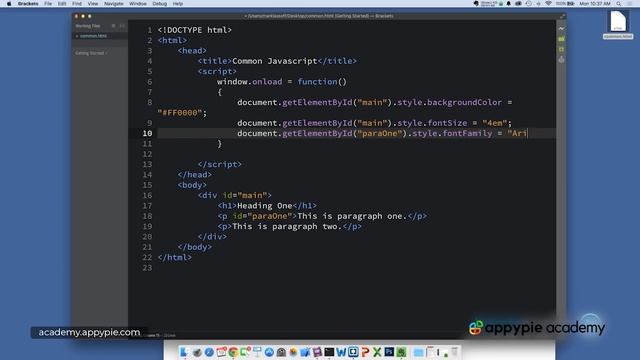Image resolution: width=640 pixels, height=360 pixels.
Task: Click the clock showing Mon 10:37 AM
Action: coord(595,4)
